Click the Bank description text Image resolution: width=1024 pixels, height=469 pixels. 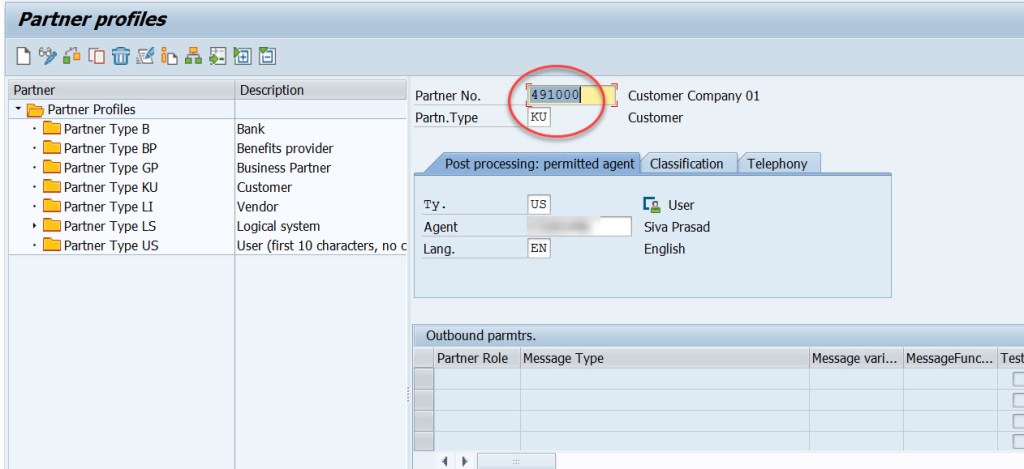click(x=251, y=129)
